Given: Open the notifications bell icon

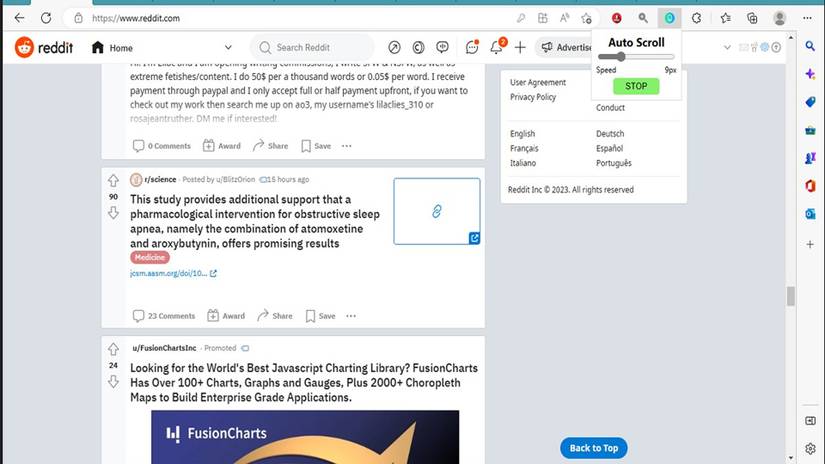Looking at the screenshot, I should coord(496,47).
